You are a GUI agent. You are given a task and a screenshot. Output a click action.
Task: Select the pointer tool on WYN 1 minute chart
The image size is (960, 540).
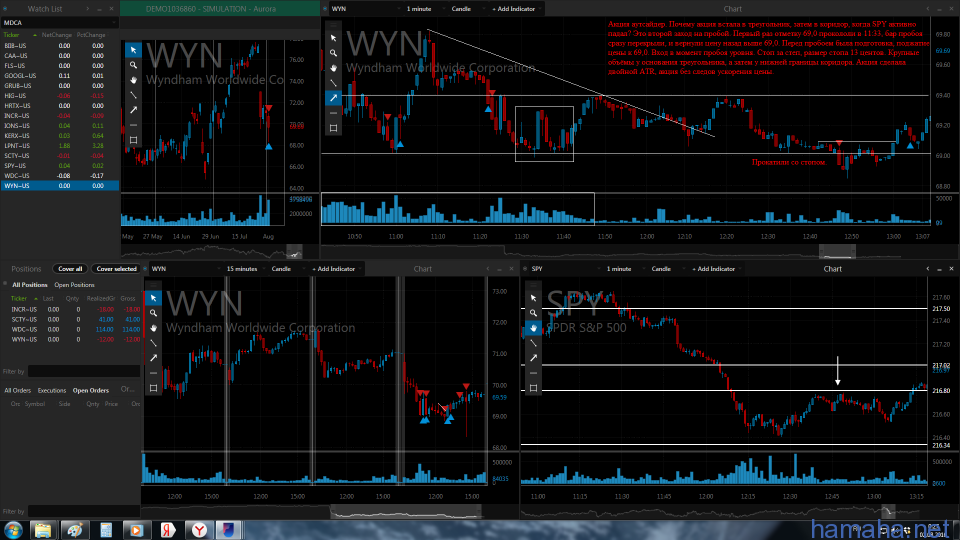coord(333,38)
